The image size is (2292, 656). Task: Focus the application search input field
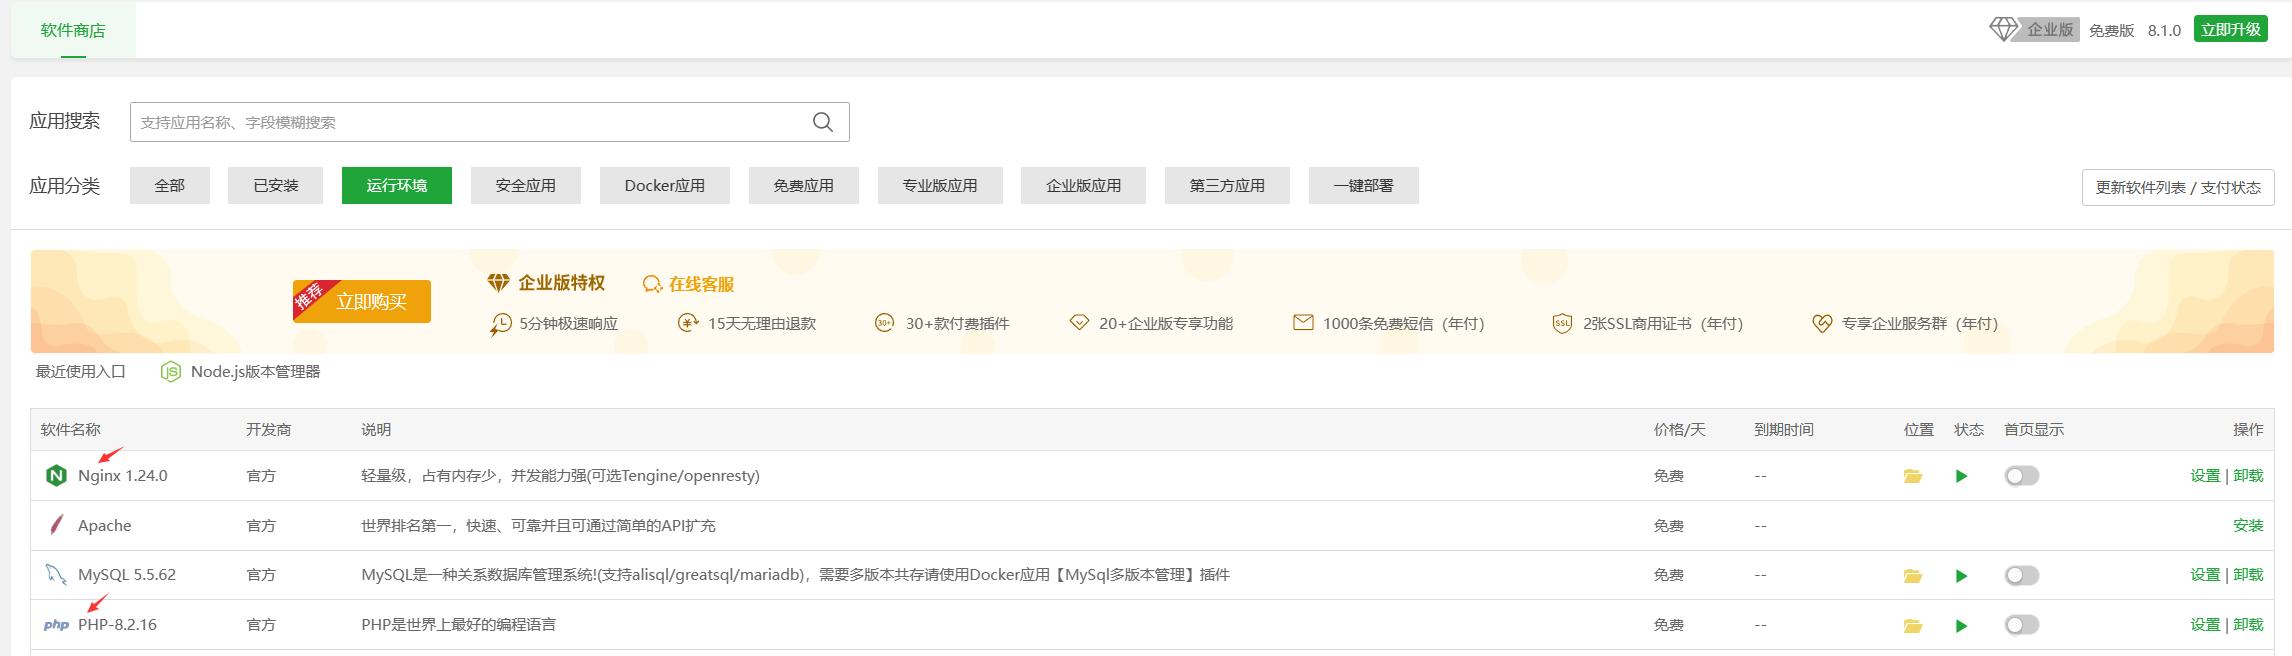click(x=470, y=122)
